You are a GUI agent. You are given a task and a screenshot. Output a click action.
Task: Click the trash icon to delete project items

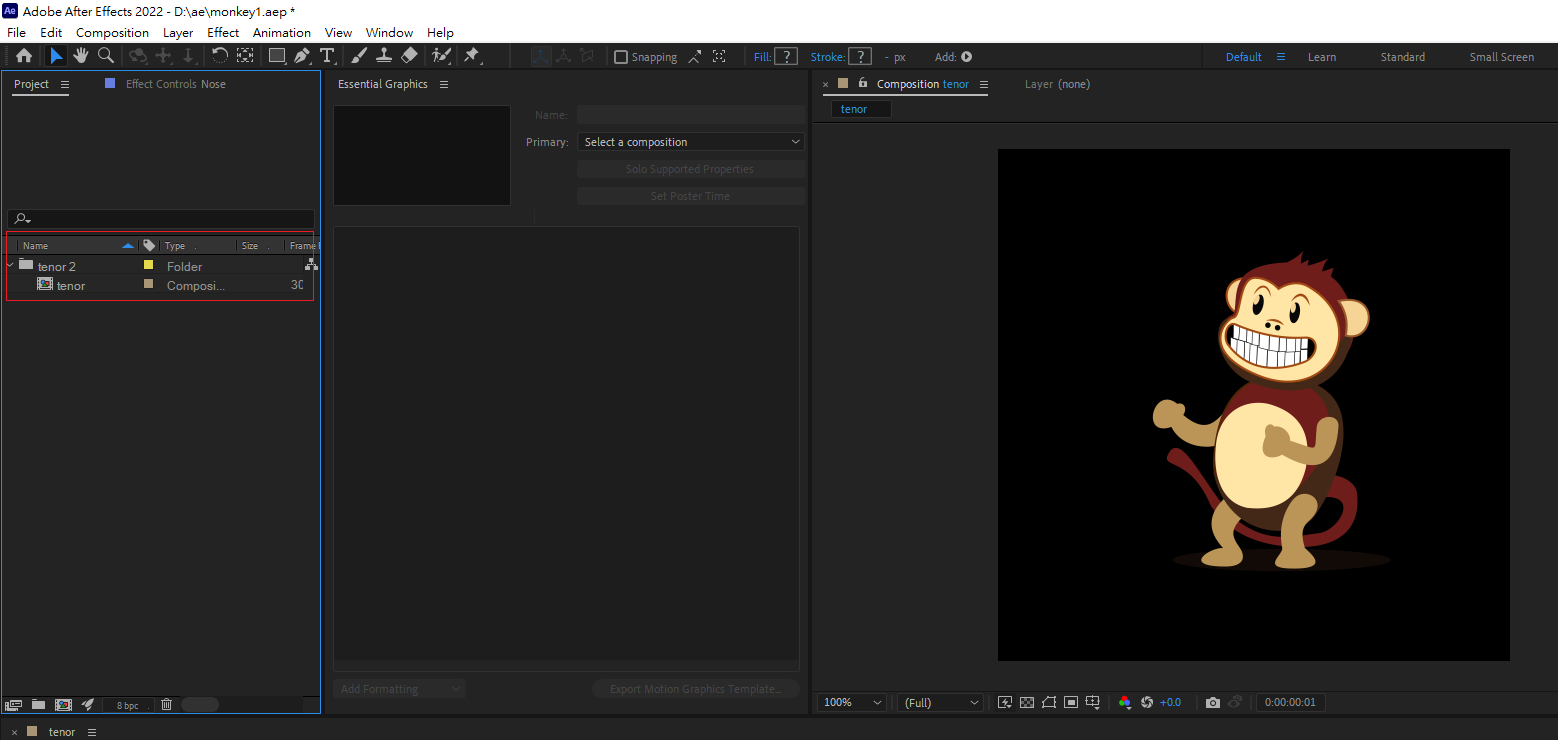167,705
